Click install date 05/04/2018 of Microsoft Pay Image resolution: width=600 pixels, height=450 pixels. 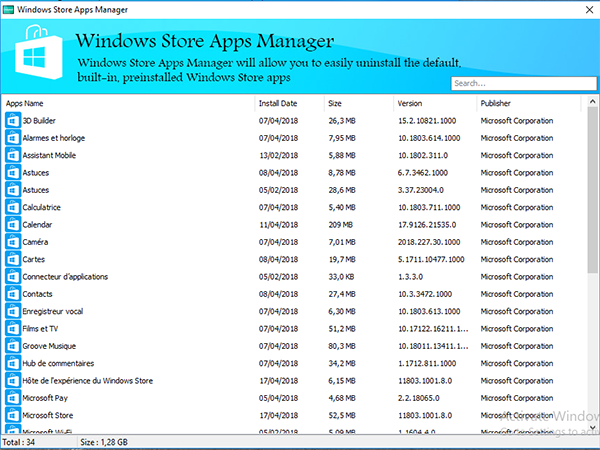point(278,398)
